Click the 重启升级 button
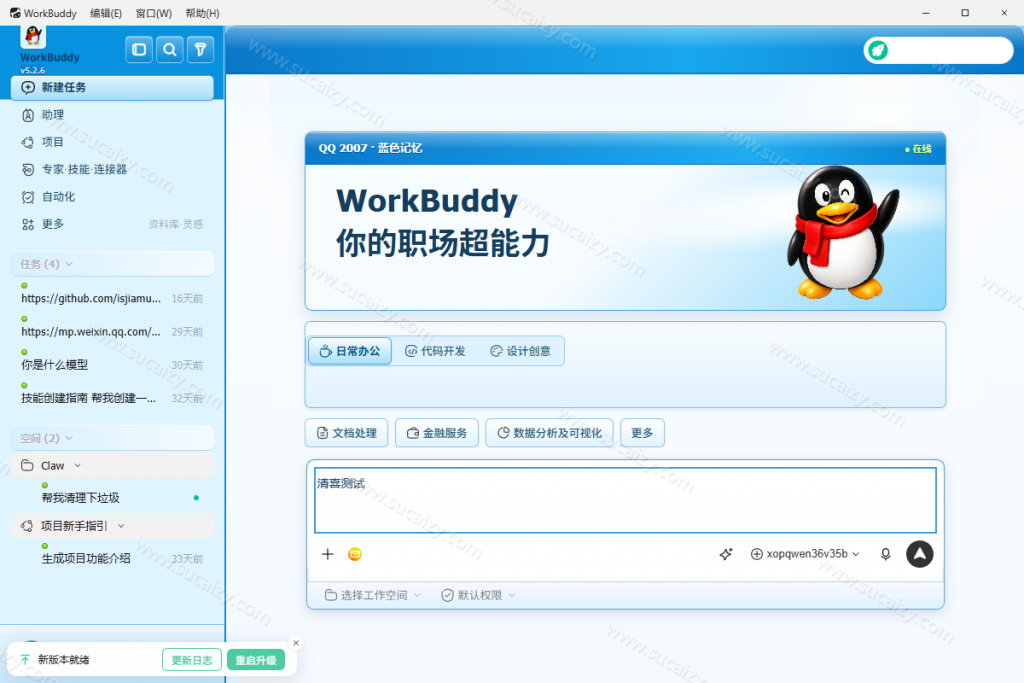1024x683 pixels. (x=256, y=660)
